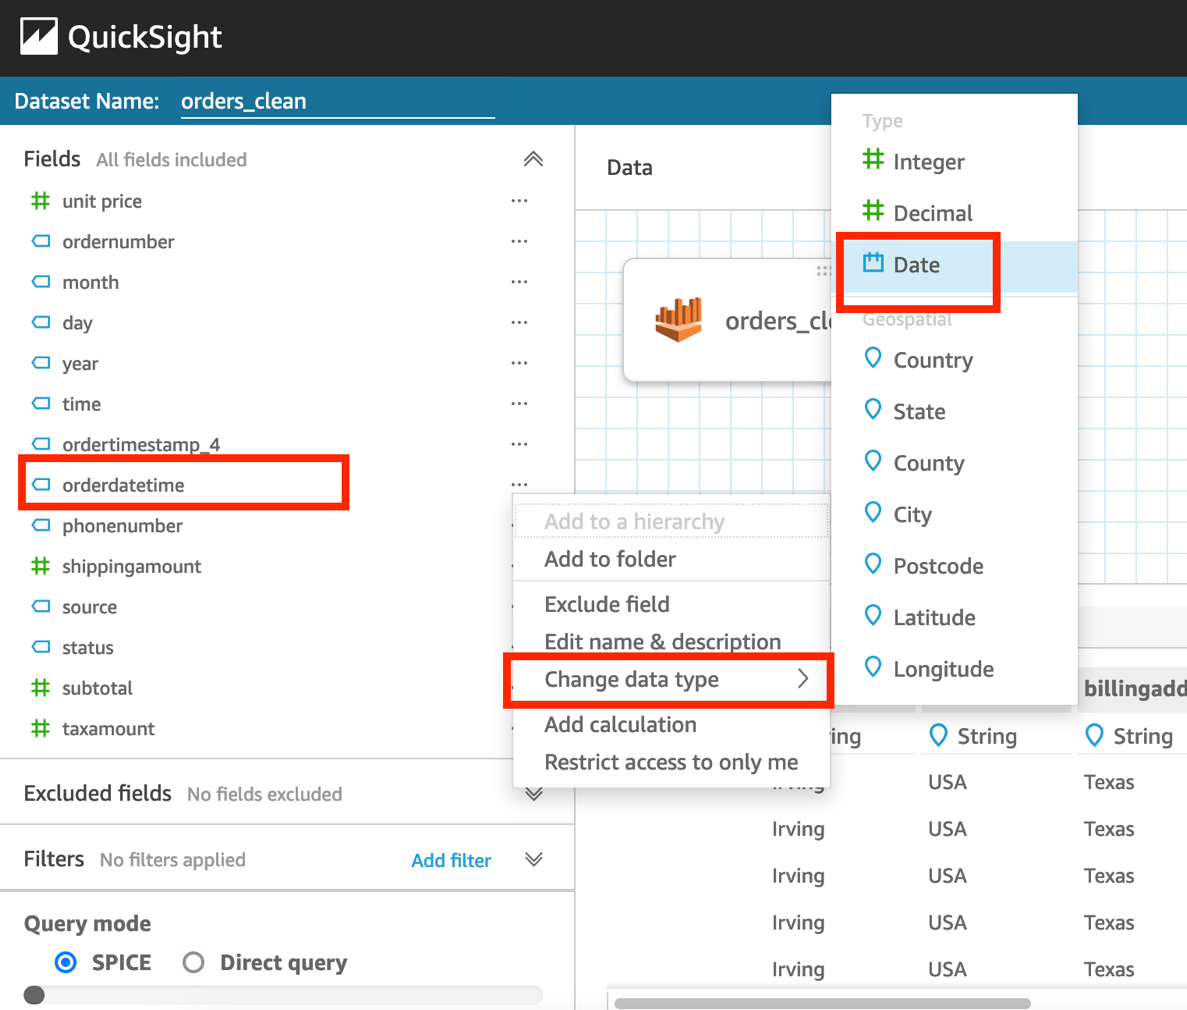The height and width of the screenshot is (1010, 1187).
Task: Click the hash icon beside taxamount
Action: point(40,728)
